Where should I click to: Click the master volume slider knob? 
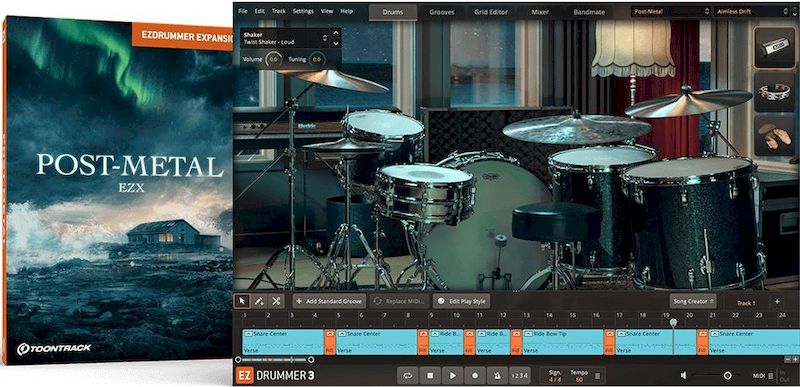point(728,375)
